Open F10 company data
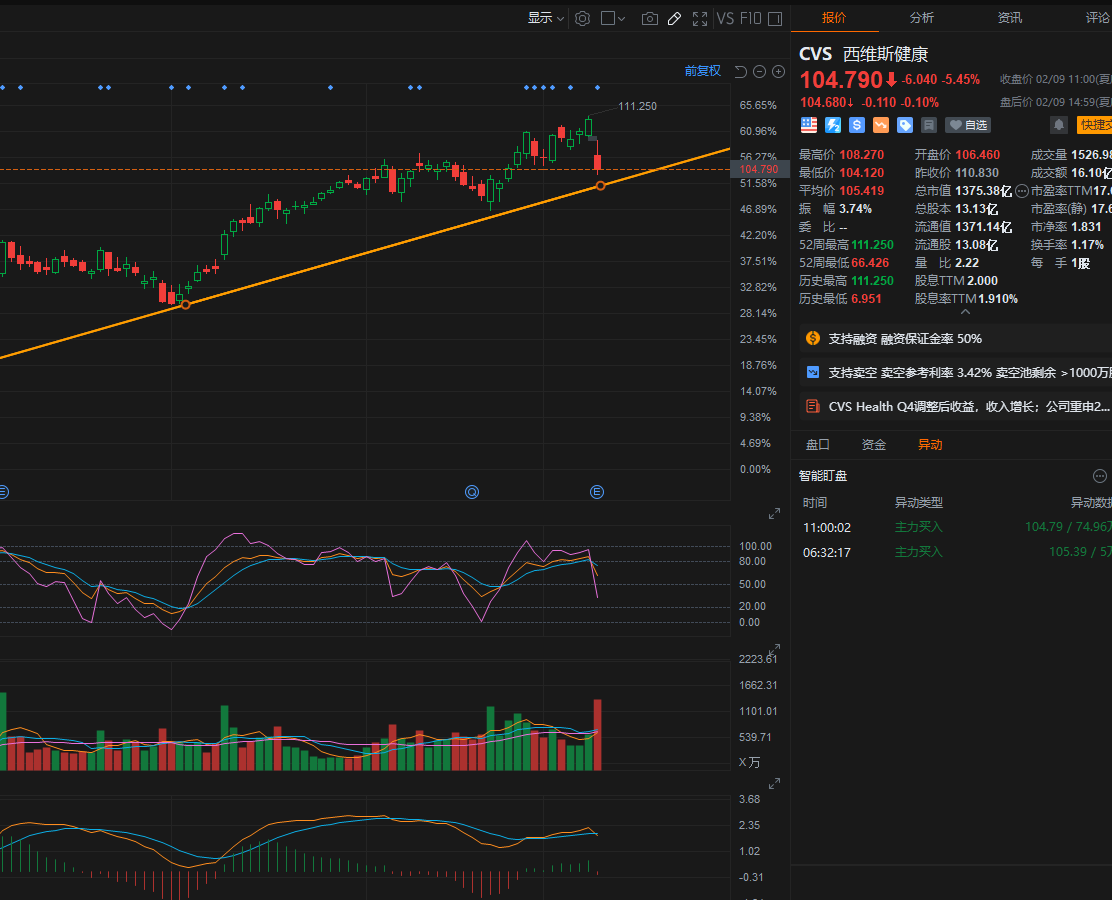The height and width of the screenshot is (900, 1112). click(750, 18)
